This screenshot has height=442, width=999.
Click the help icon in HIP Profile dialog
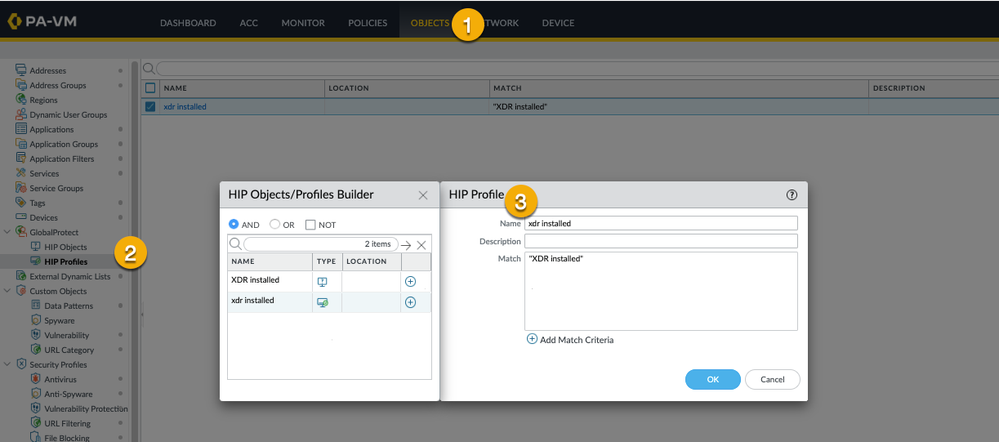click(792, 196)
